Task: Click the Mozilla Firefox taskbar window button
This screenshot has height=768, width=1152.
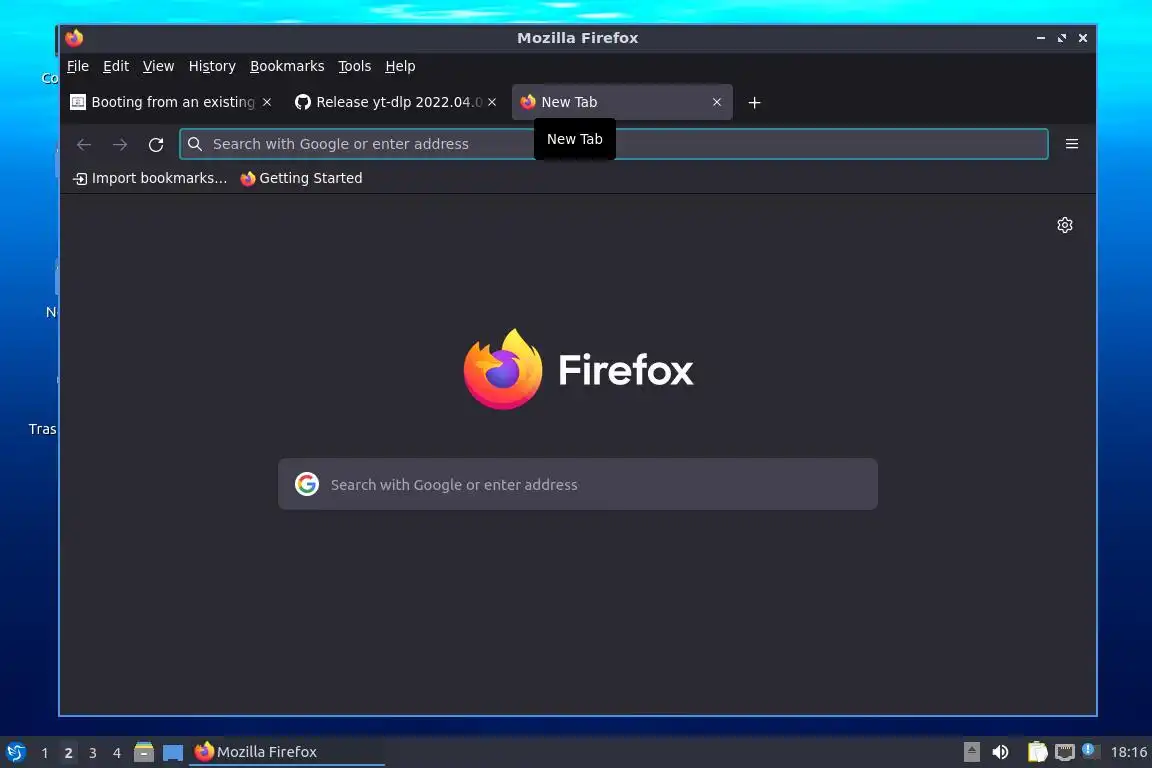Action: tap(287, 752)
